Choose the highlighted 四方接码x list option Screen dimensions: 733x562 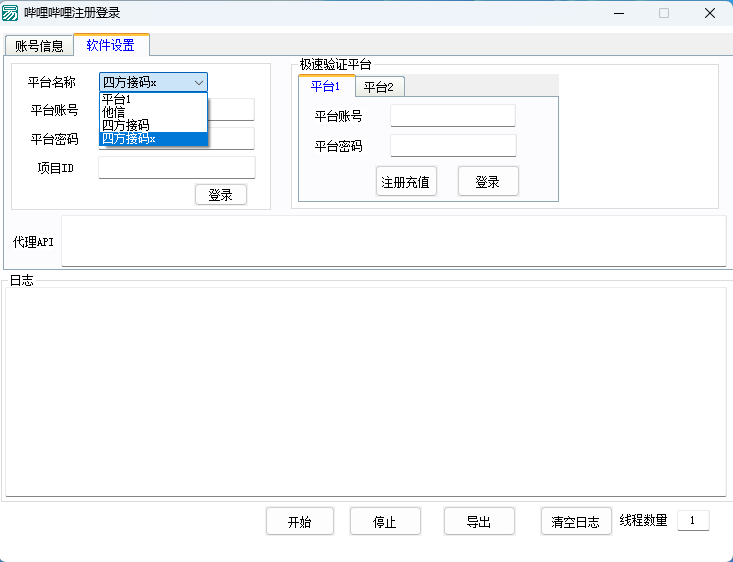coord(130,138)
